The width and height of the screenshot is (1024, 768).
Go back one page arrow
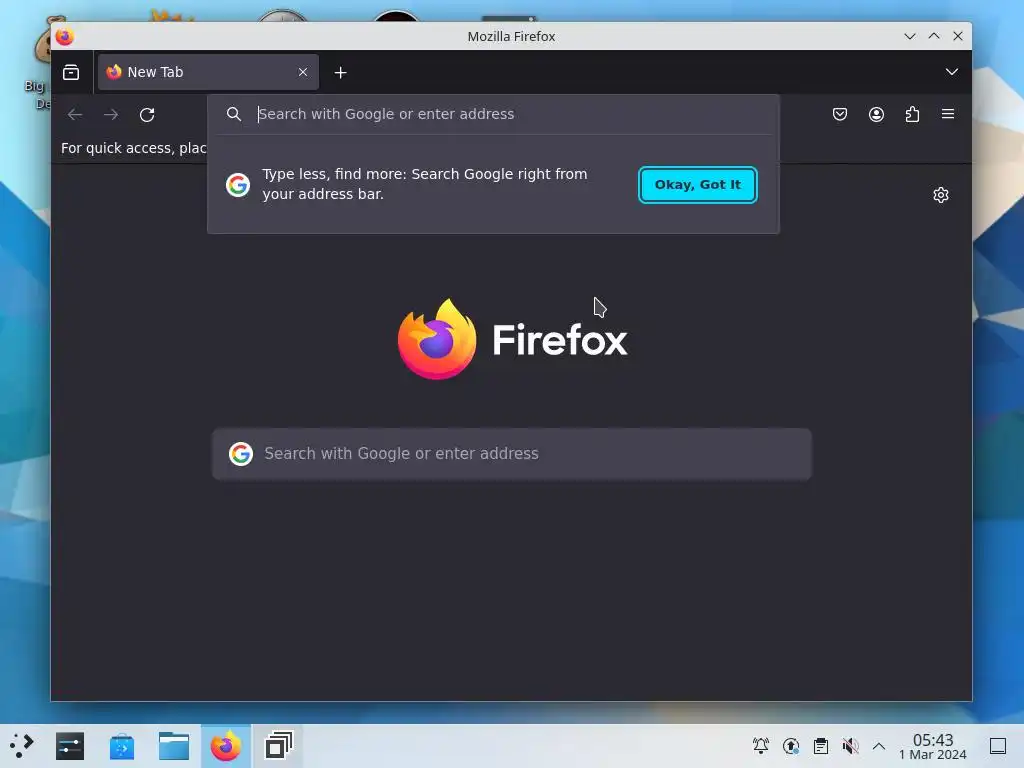coord(75,115)
